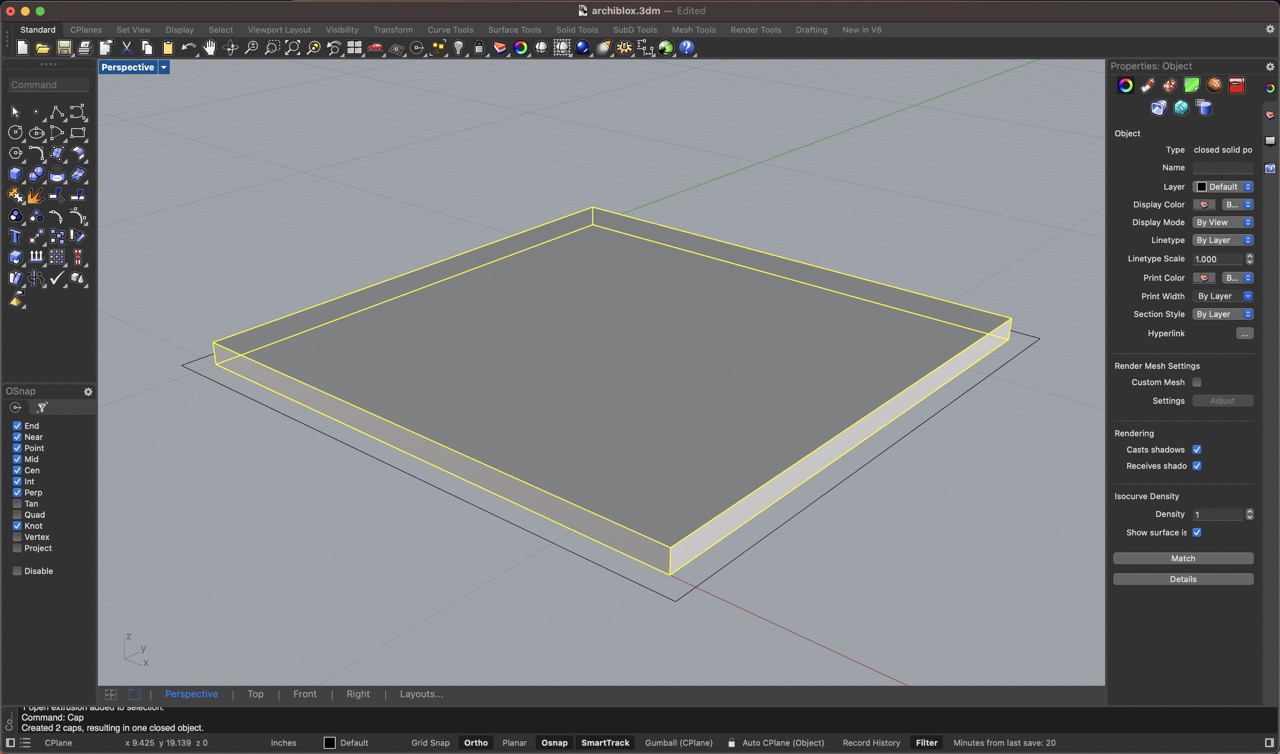
Task: Create a new file from the toolbar
Action: tap(22, 48)
